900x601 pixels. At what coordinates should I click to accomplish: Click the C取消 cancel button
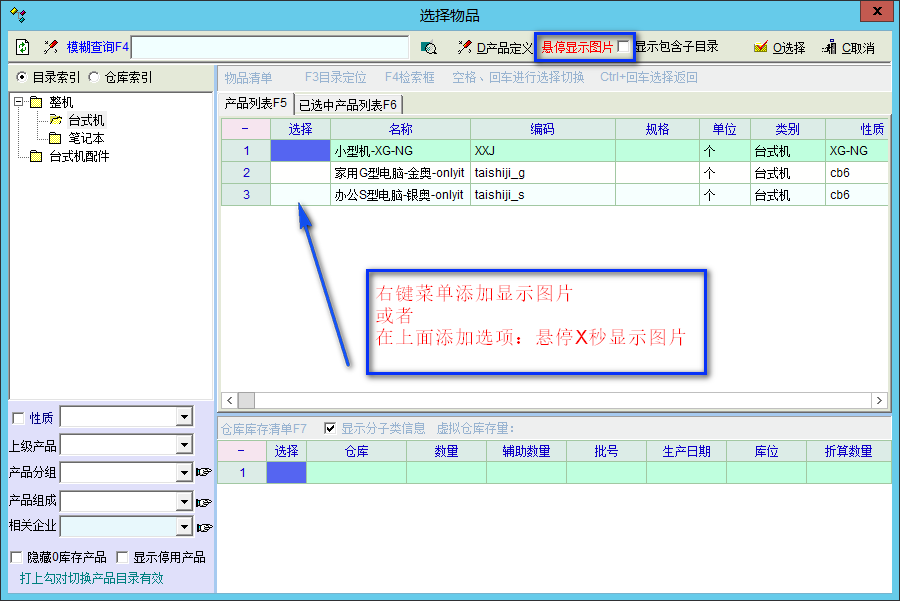pos(848,47)
